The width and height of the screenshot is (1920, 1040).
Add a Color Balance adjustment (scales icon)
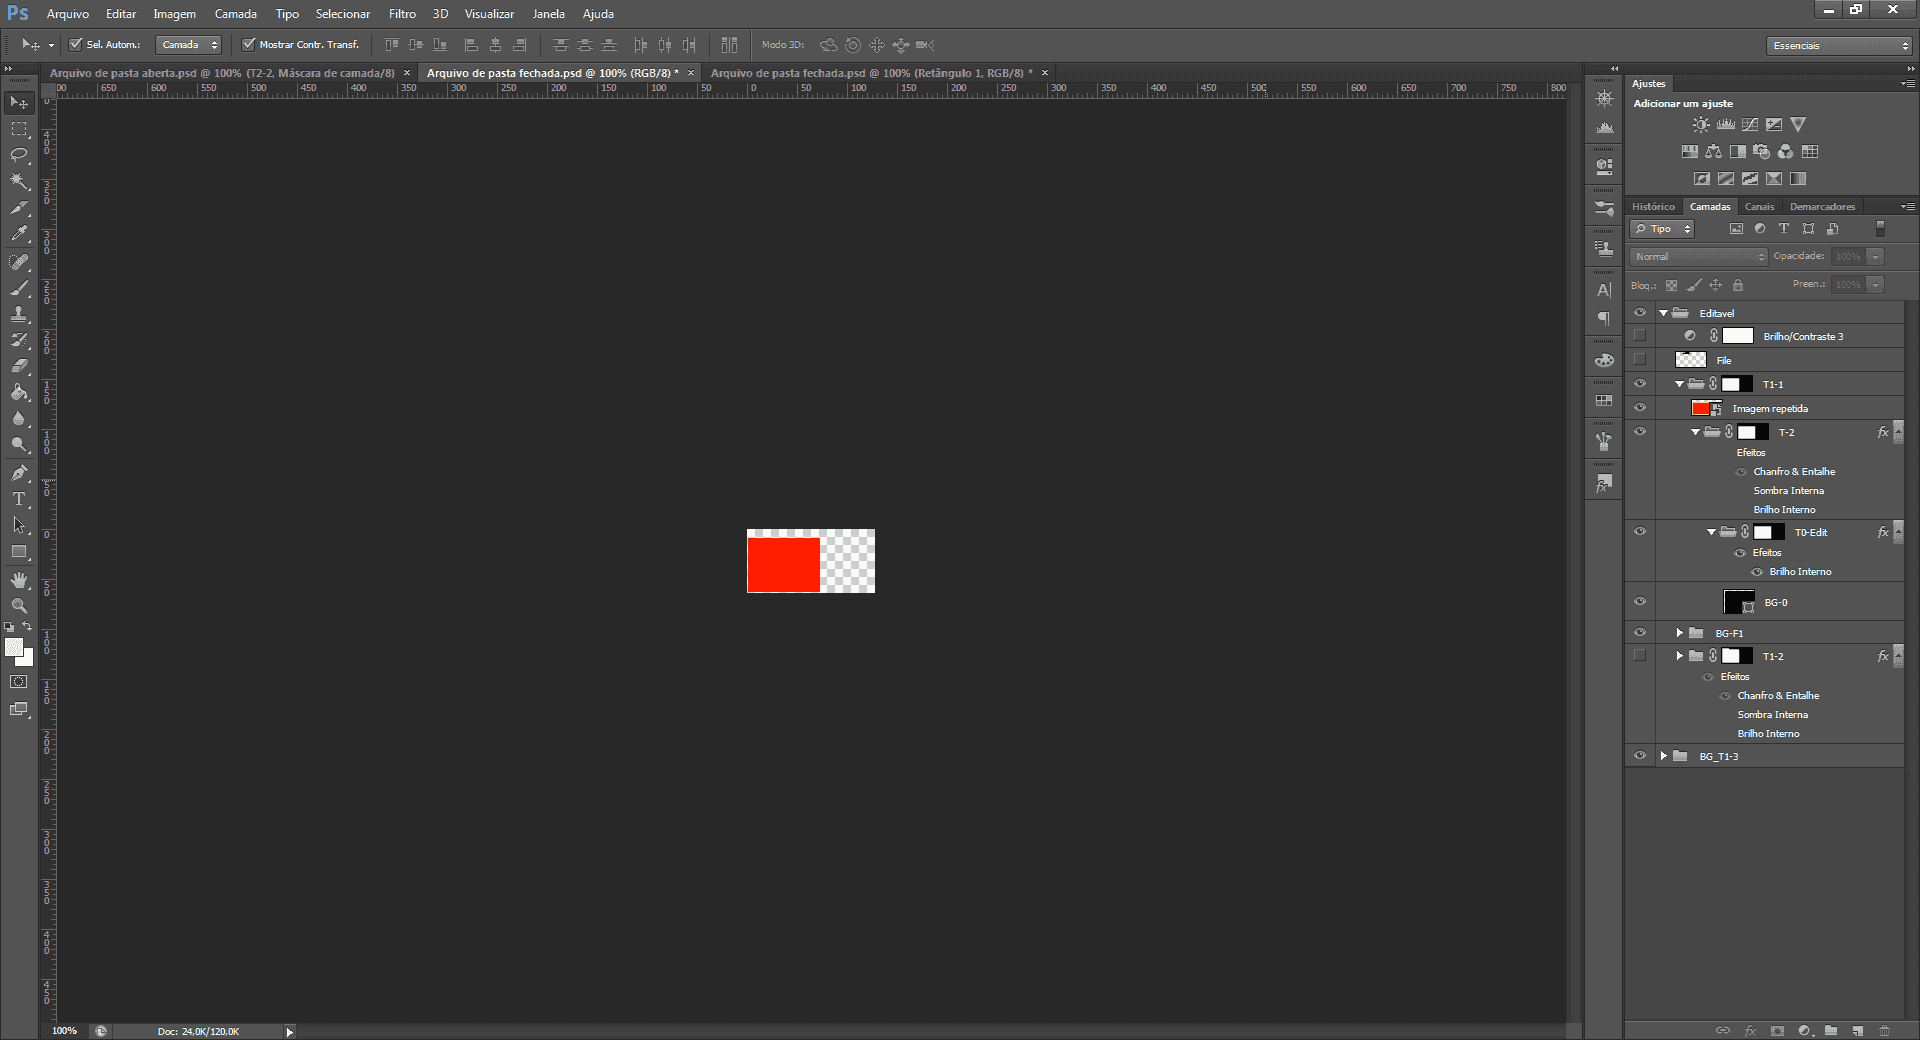click(1714, 152)
